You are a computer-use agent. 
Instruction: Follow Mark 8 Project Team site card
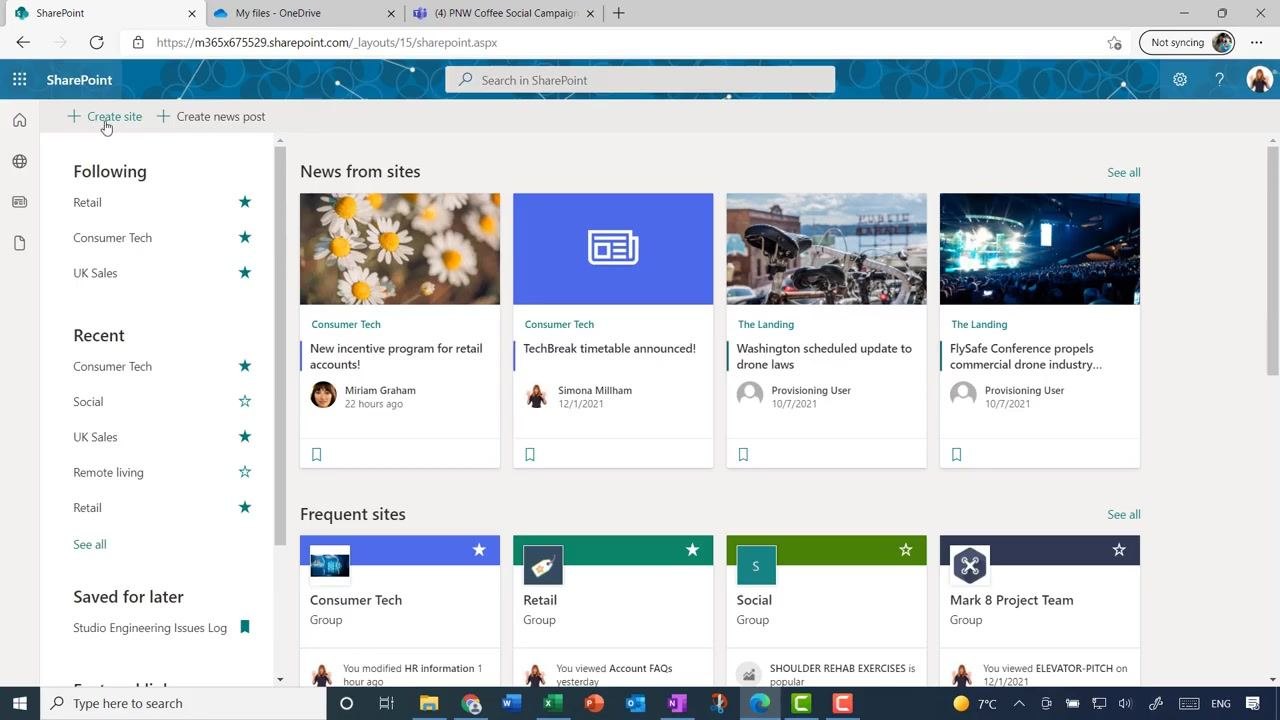tap(1119, 550)
